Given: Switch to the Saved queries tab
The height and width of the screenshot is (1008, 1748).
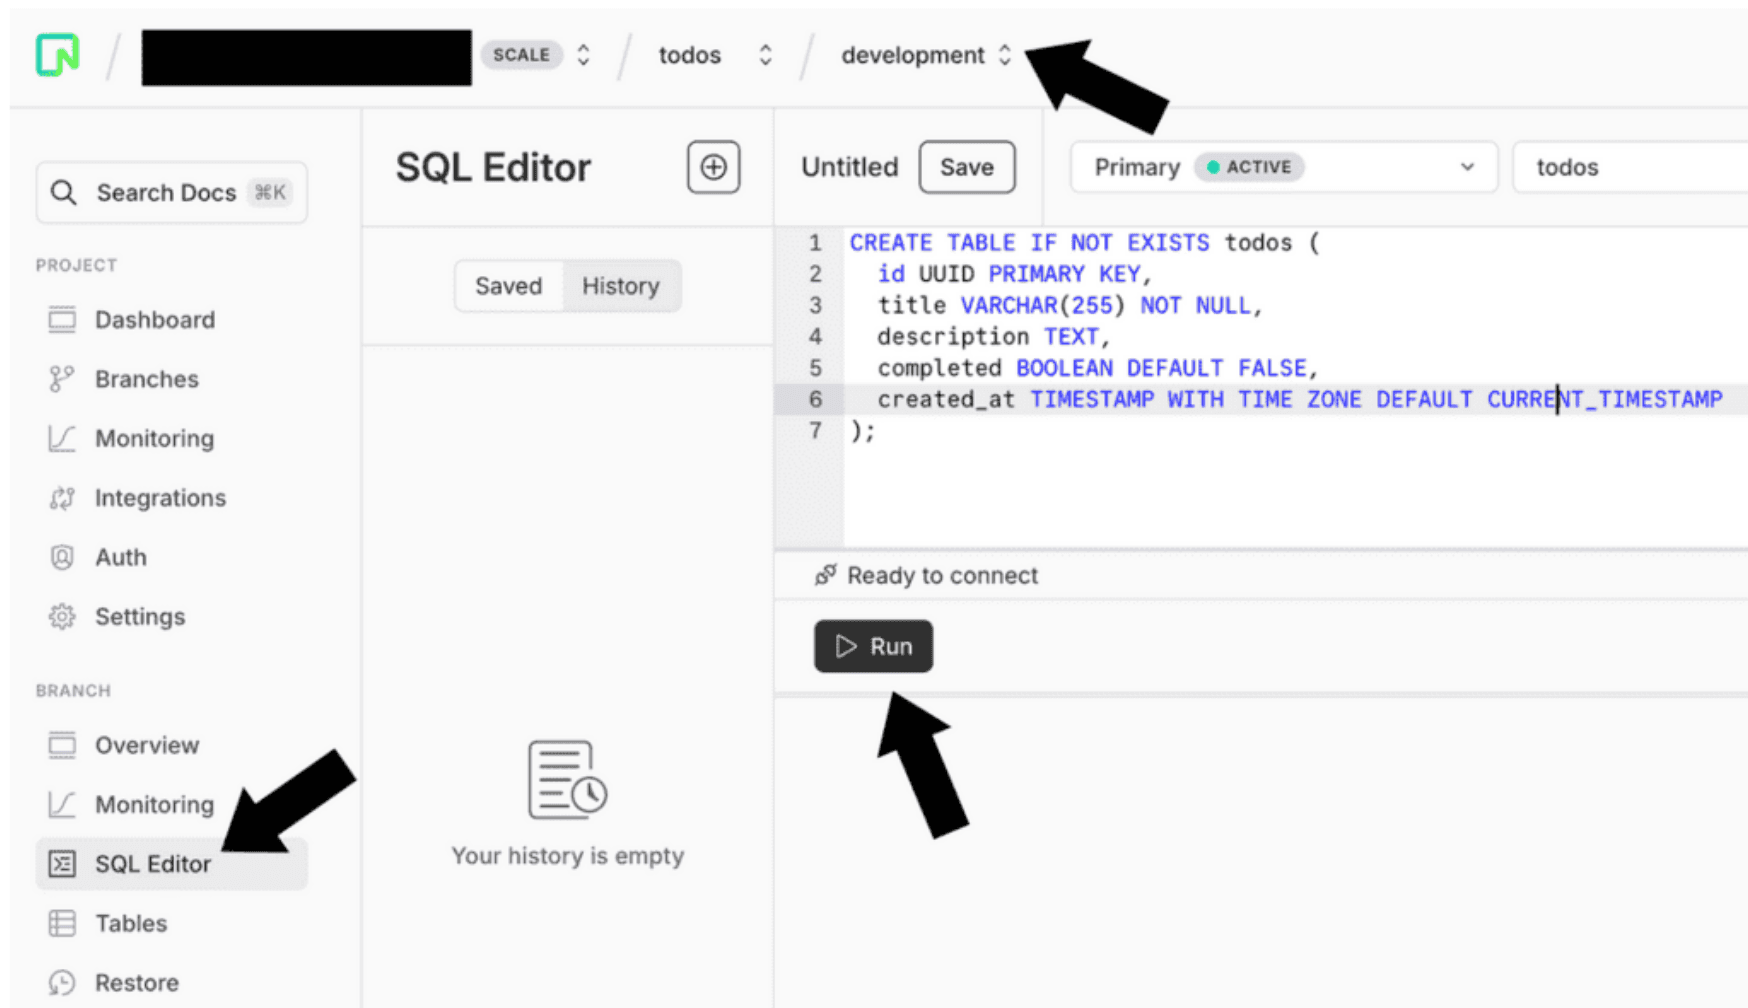Looking at the screenshot, I should point(508,286).
